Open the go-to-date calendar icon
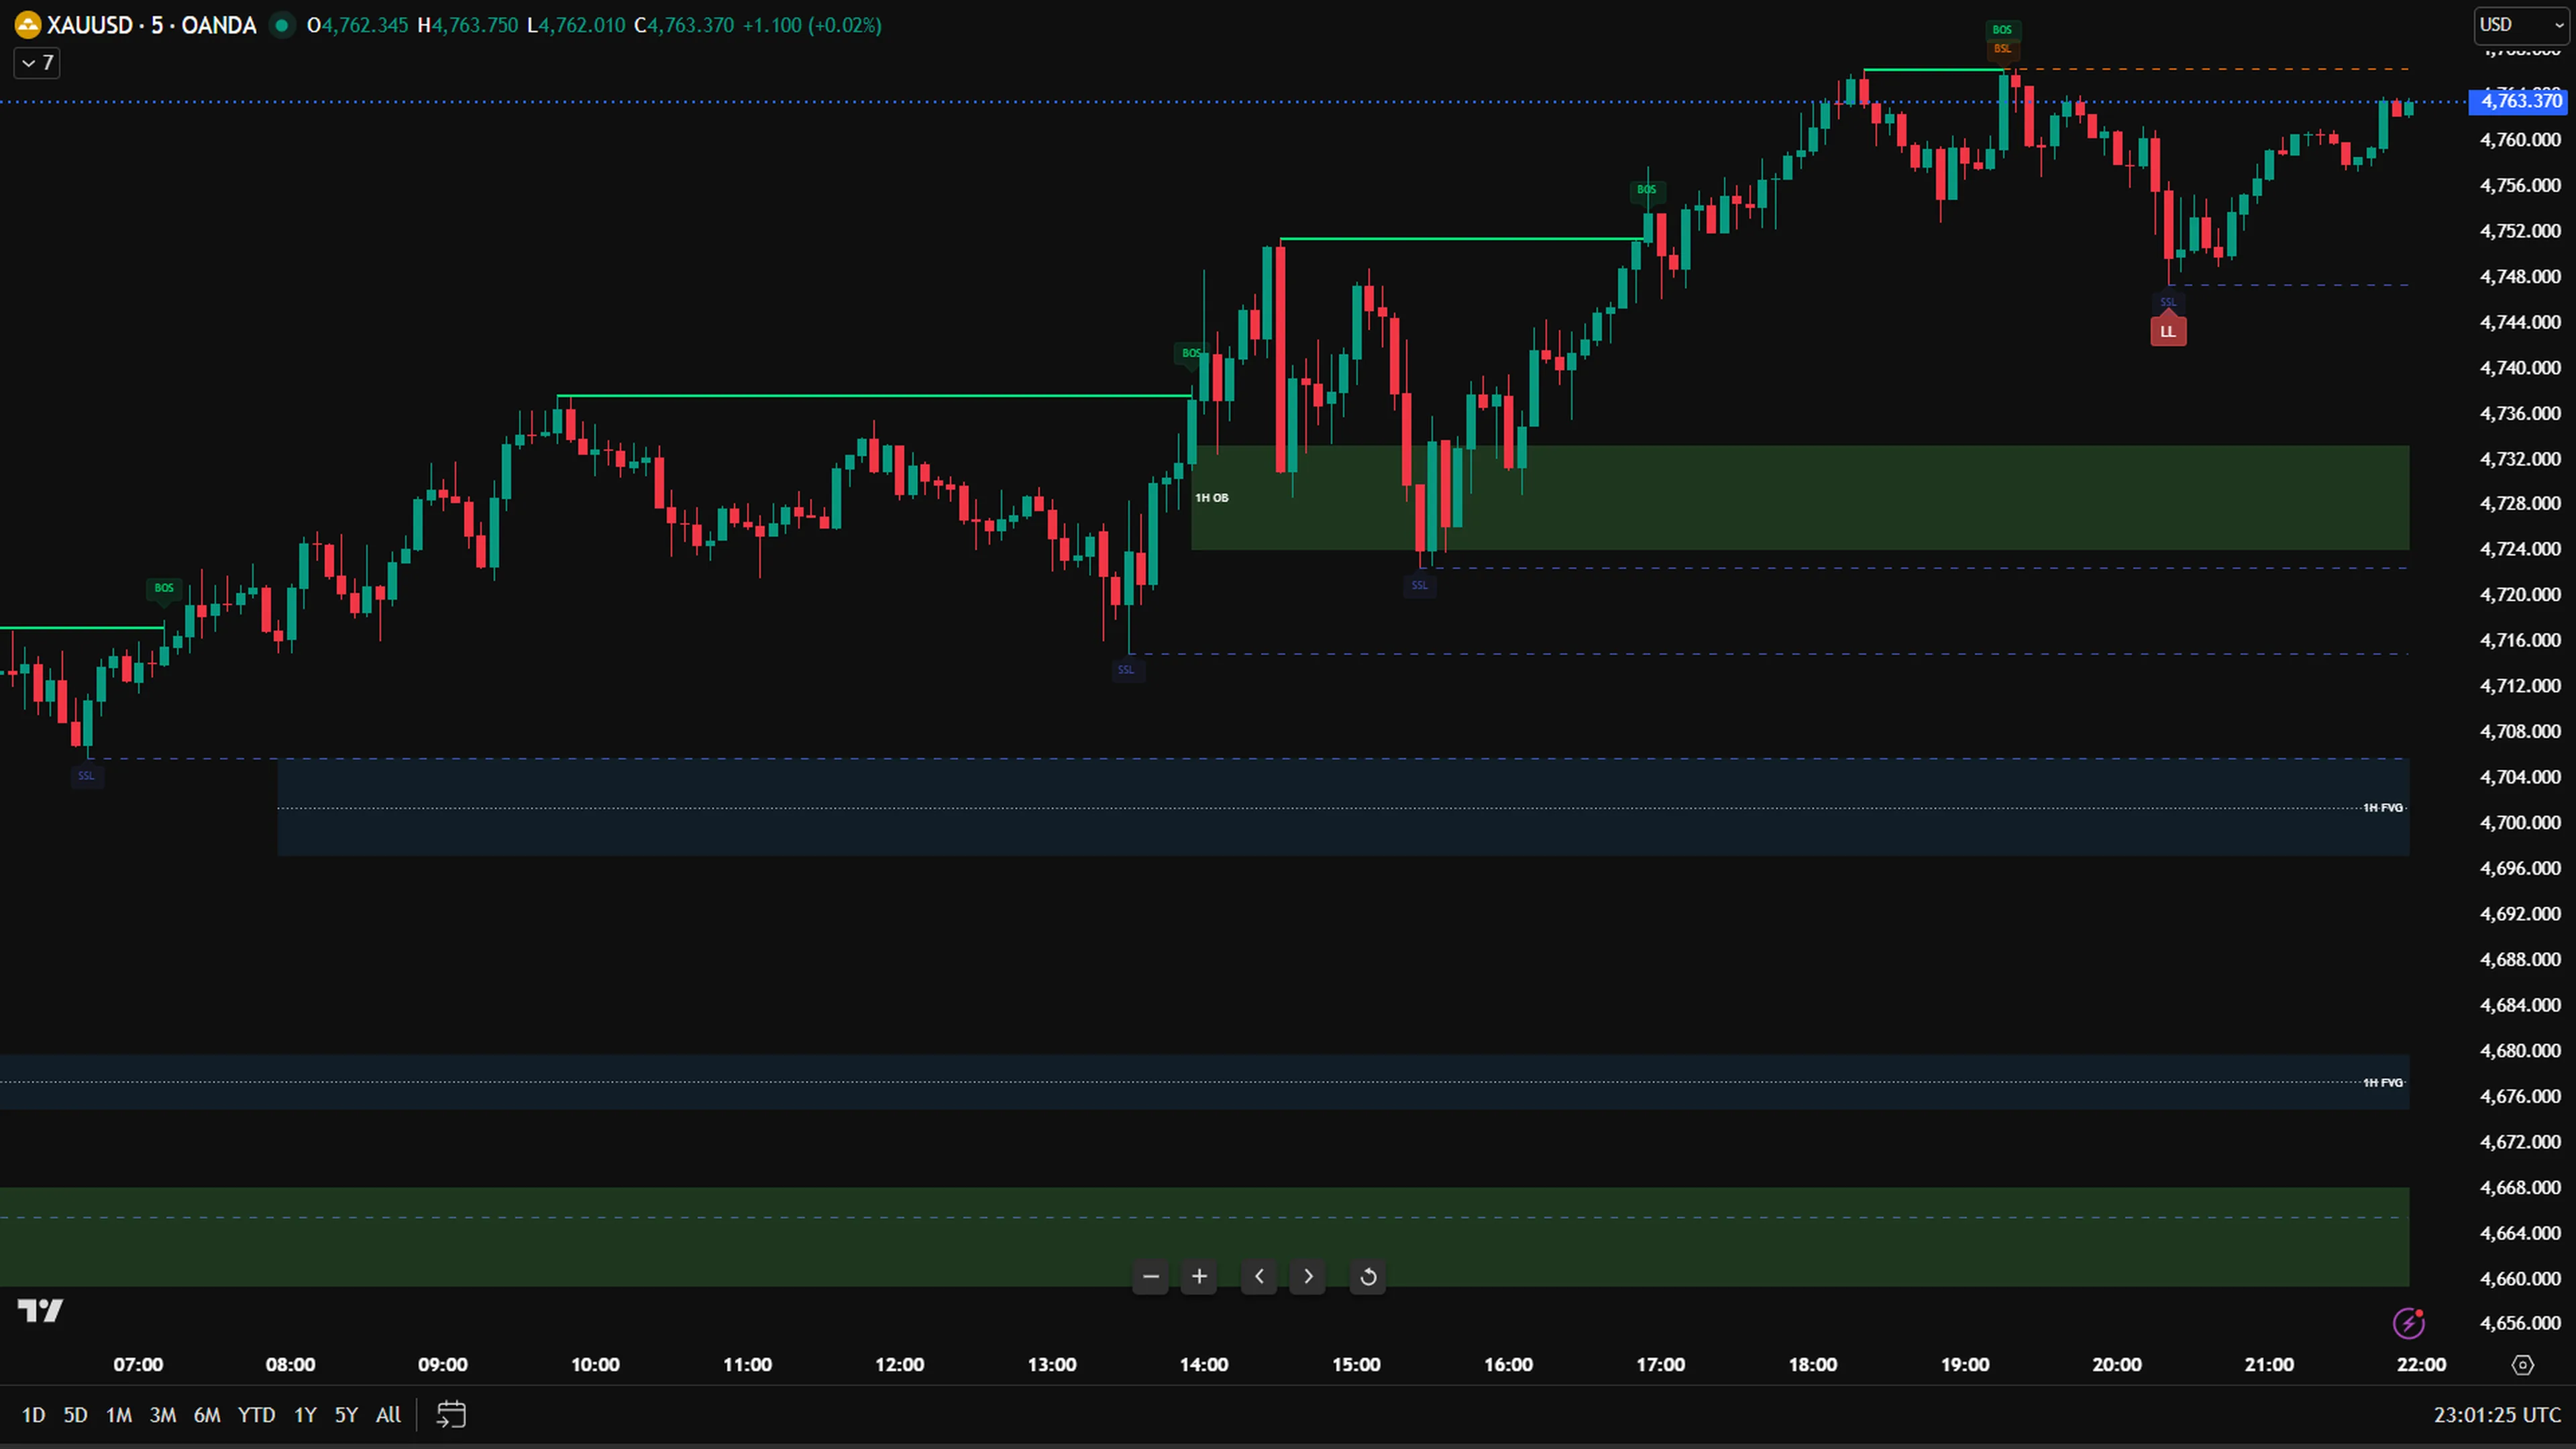The height and width of the screenshot is (1449, 2576). pos(451,1415)
